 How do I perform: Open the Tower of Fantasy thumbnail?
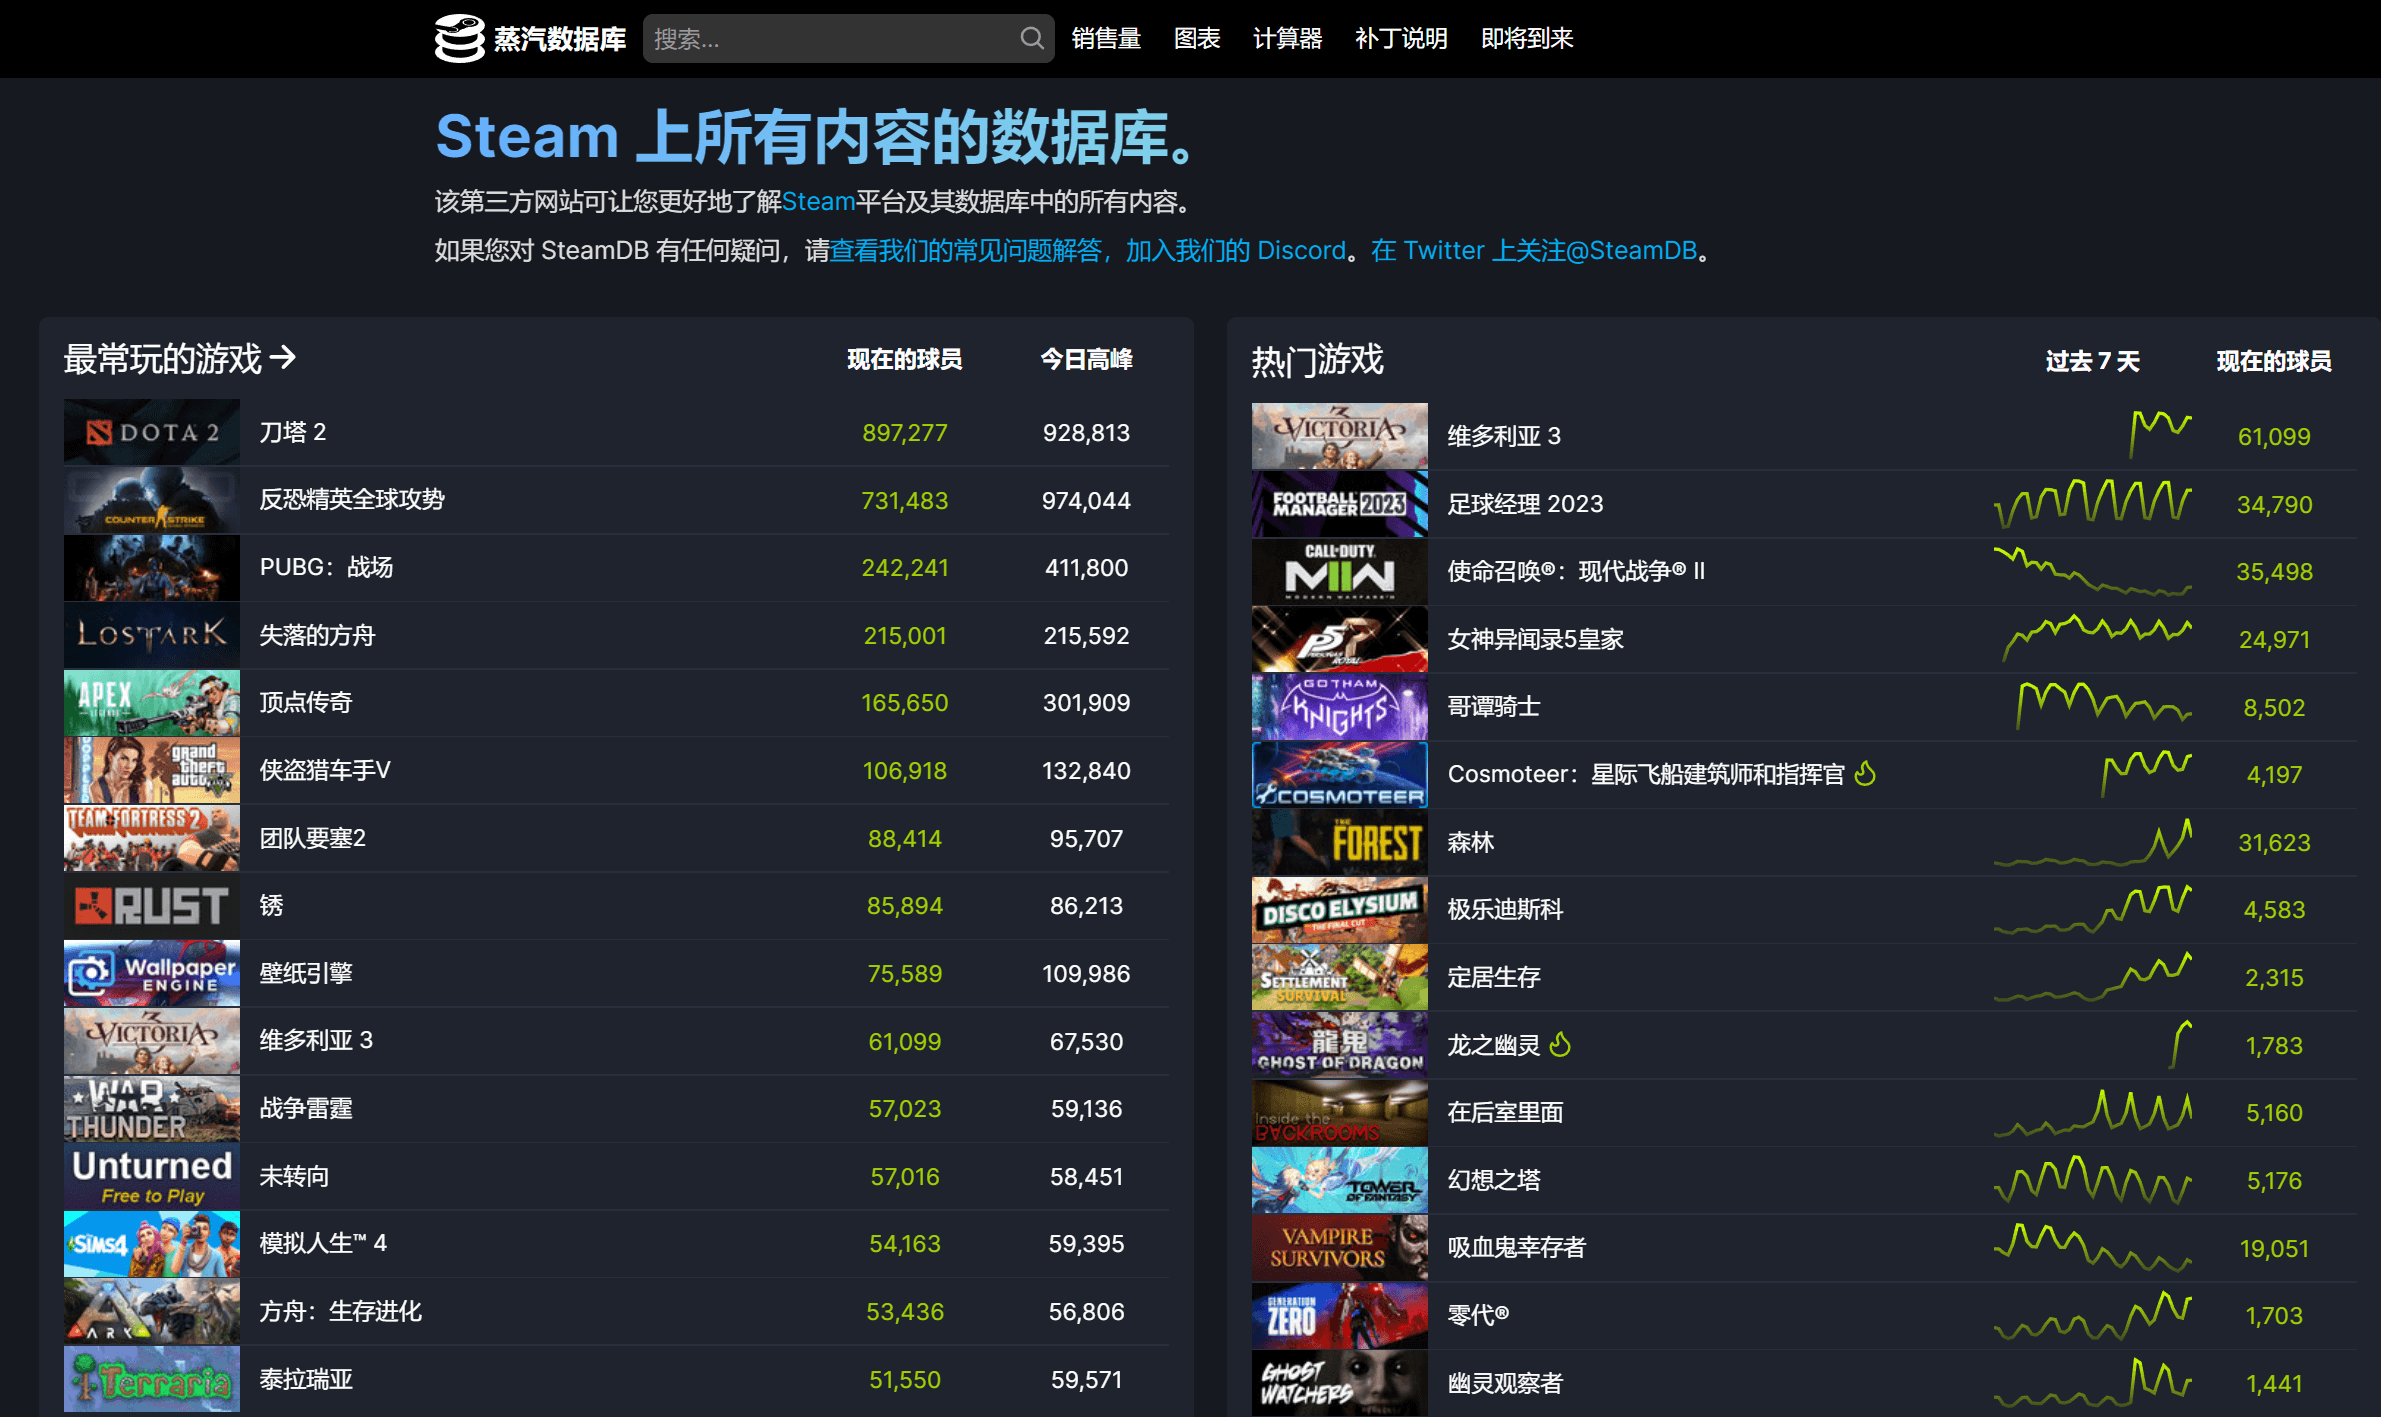click(x=1340, y=1180)
